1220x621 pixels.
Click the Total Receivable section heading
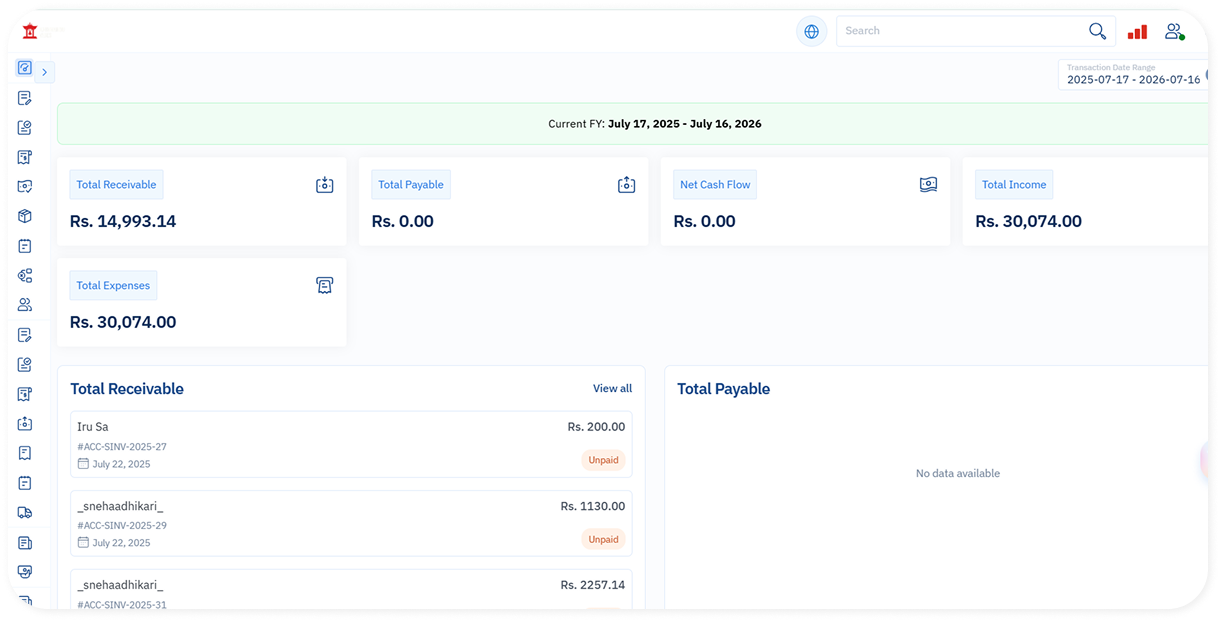tap(127, 389)
